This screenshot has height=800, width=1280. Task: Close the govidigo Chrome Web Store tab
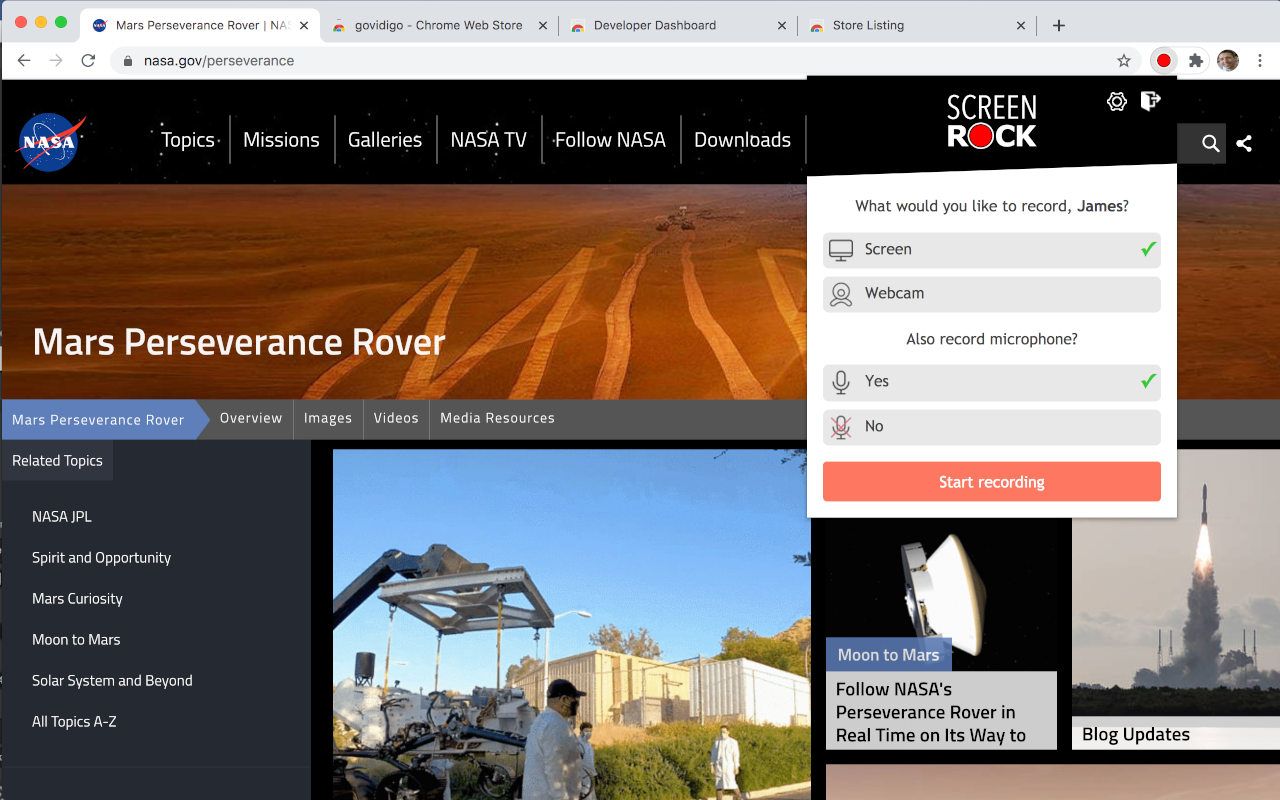544,26
